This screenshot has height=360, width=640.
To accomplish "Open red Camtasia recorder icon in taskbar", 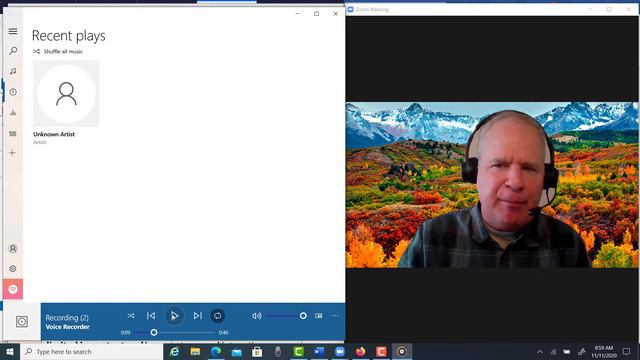I will coord(381,351).
